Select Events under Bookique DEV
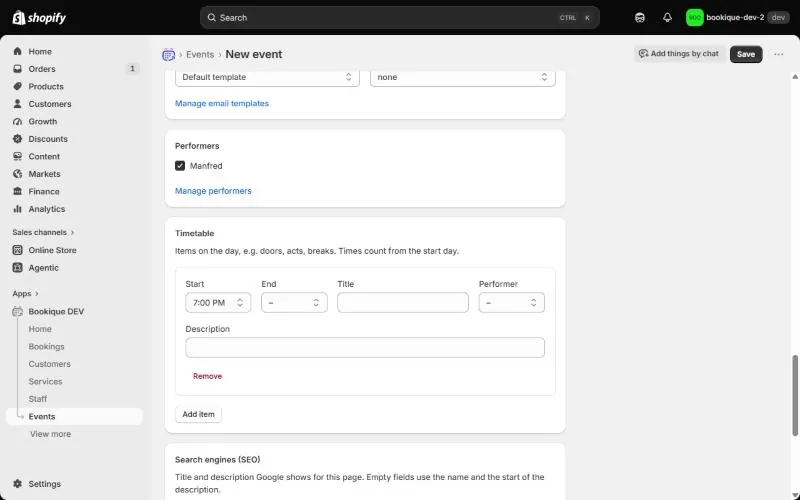 [74, 416]
